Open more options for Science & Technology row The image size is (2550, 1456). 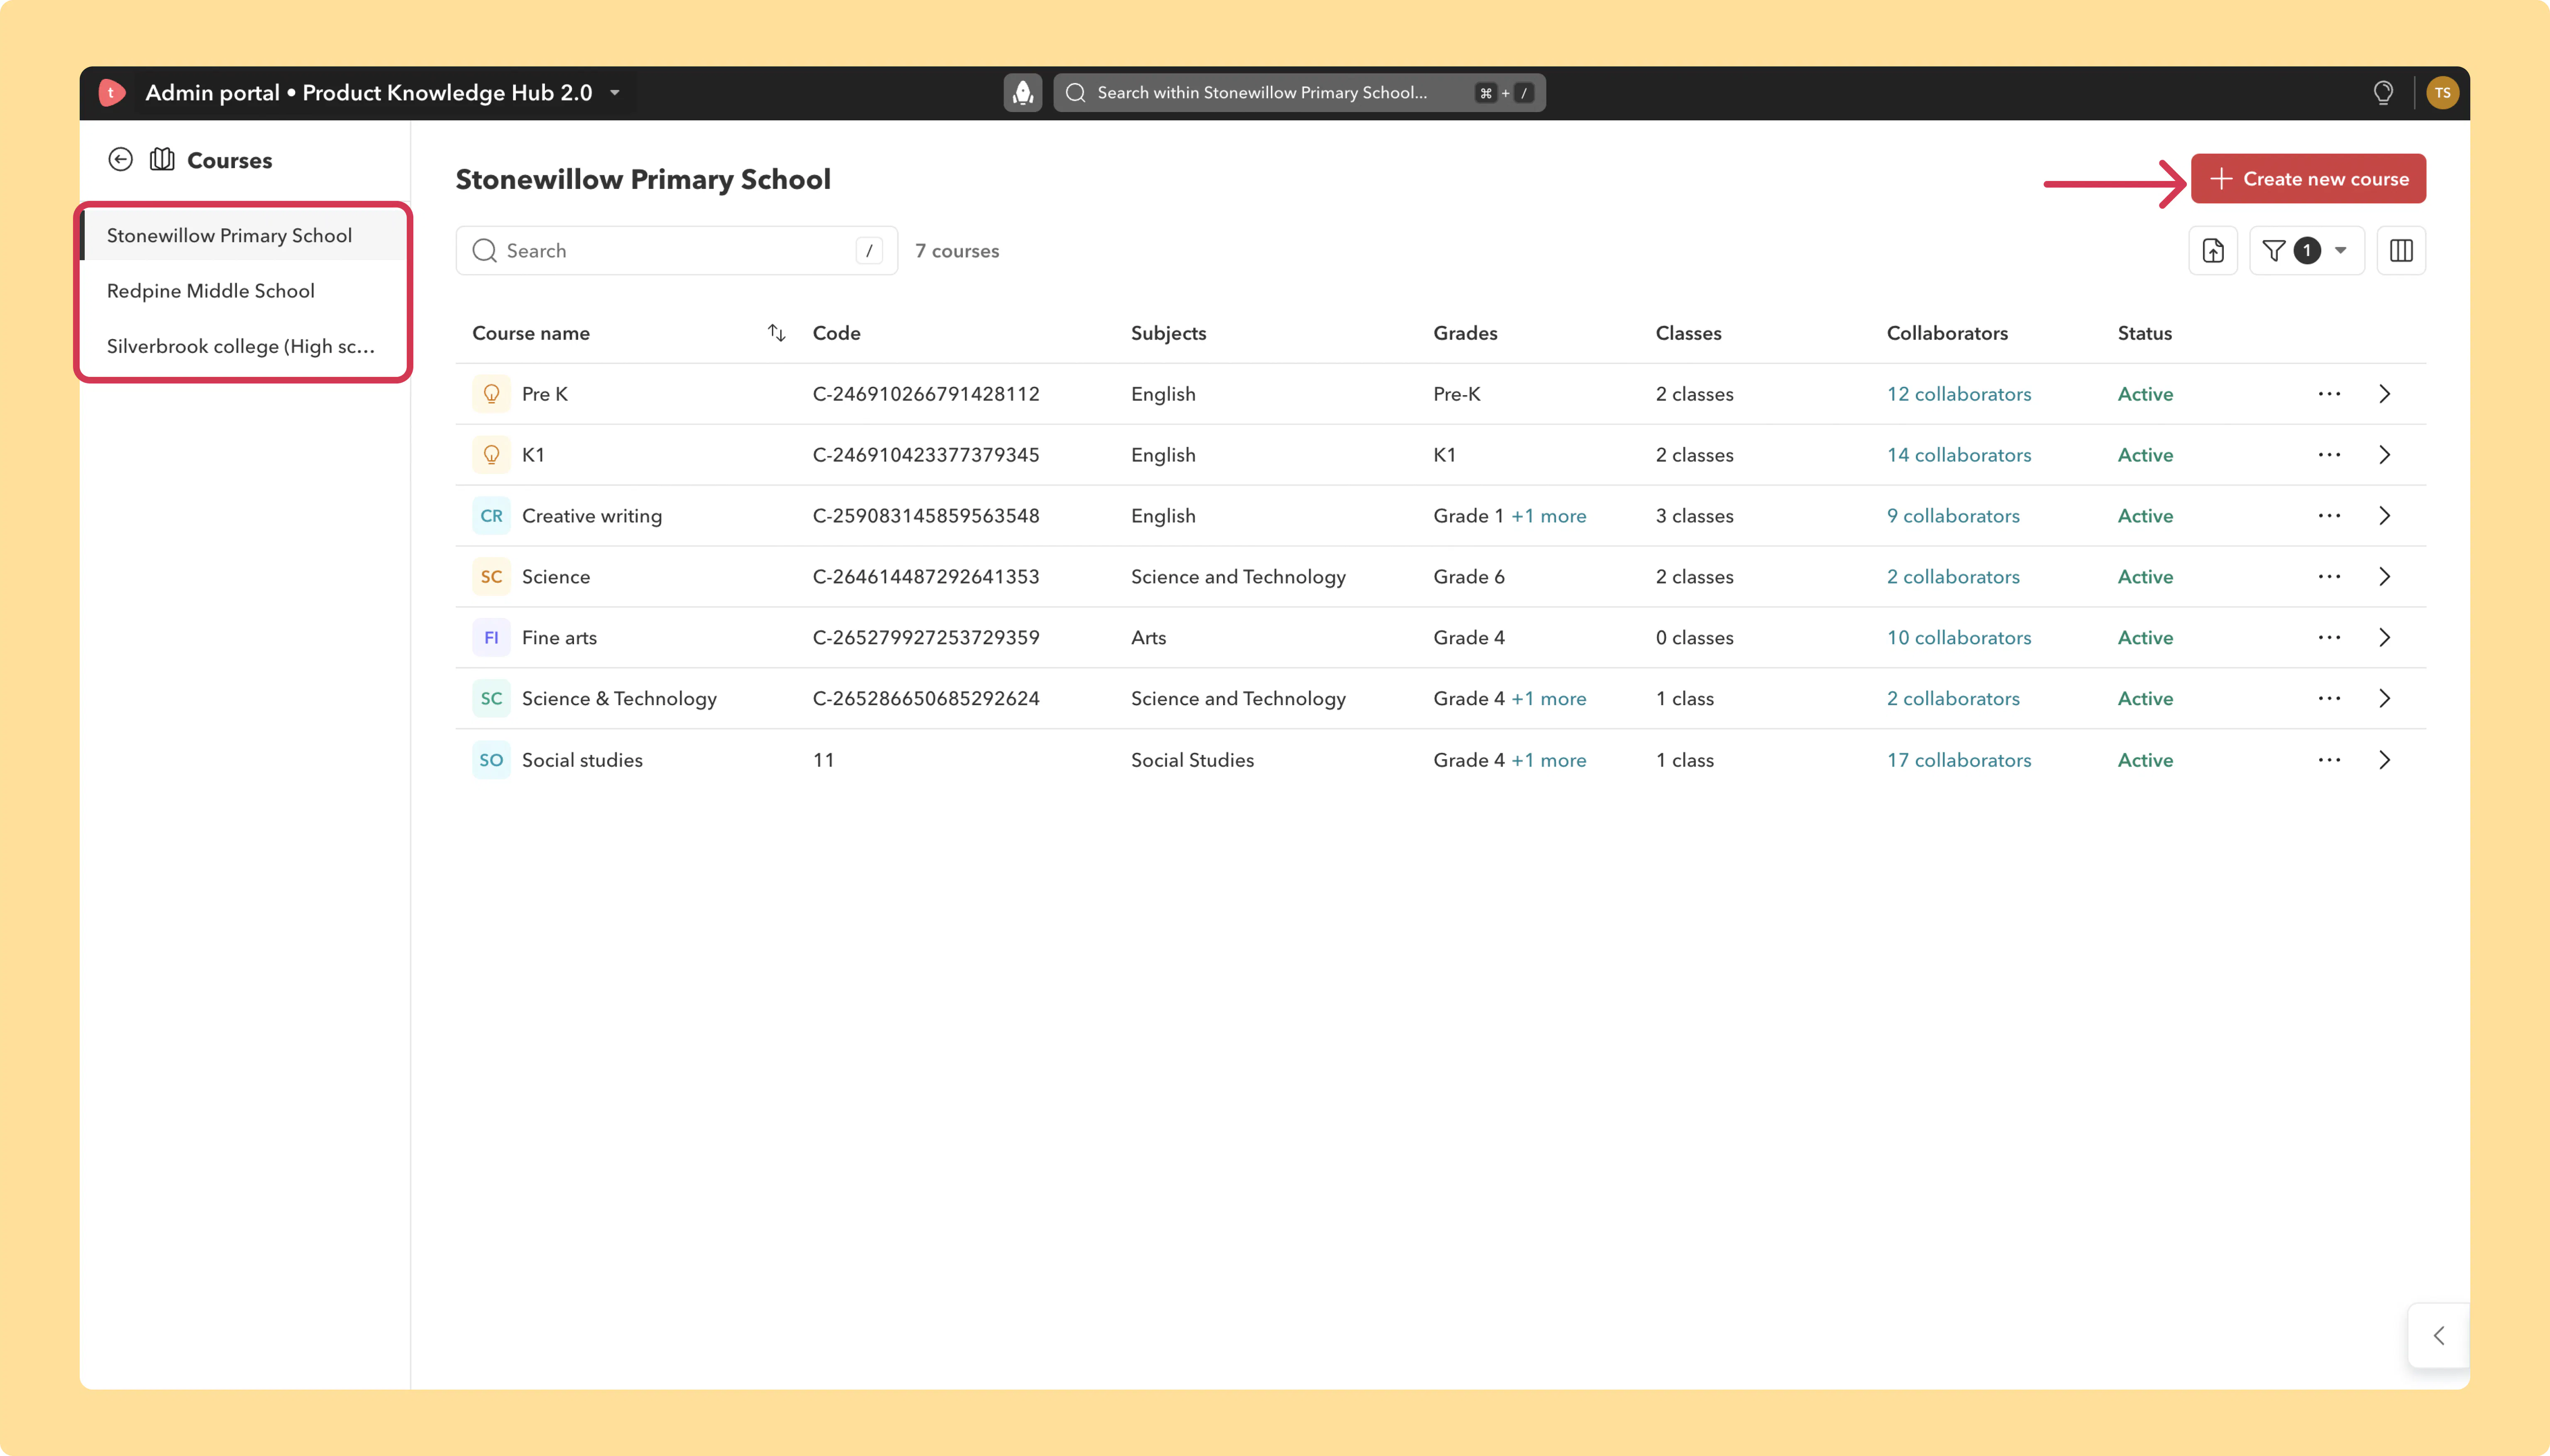(x=2329, y=699)
